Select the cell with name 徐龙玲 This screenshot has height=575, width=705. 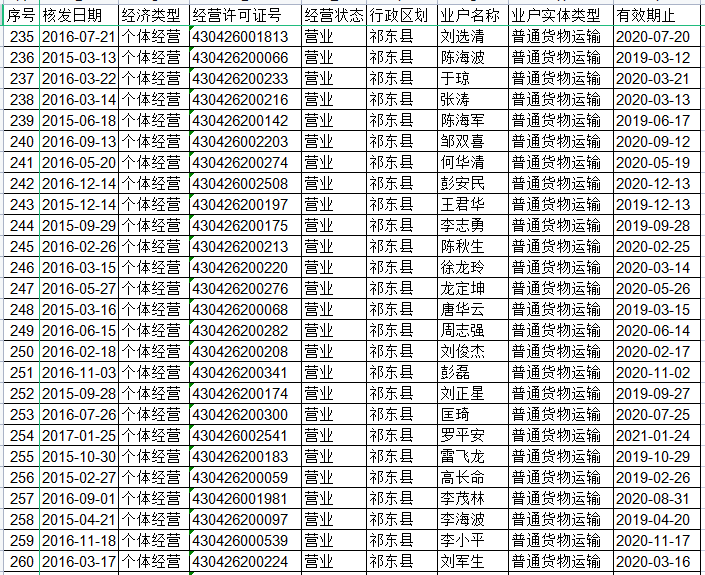point(462,267)
